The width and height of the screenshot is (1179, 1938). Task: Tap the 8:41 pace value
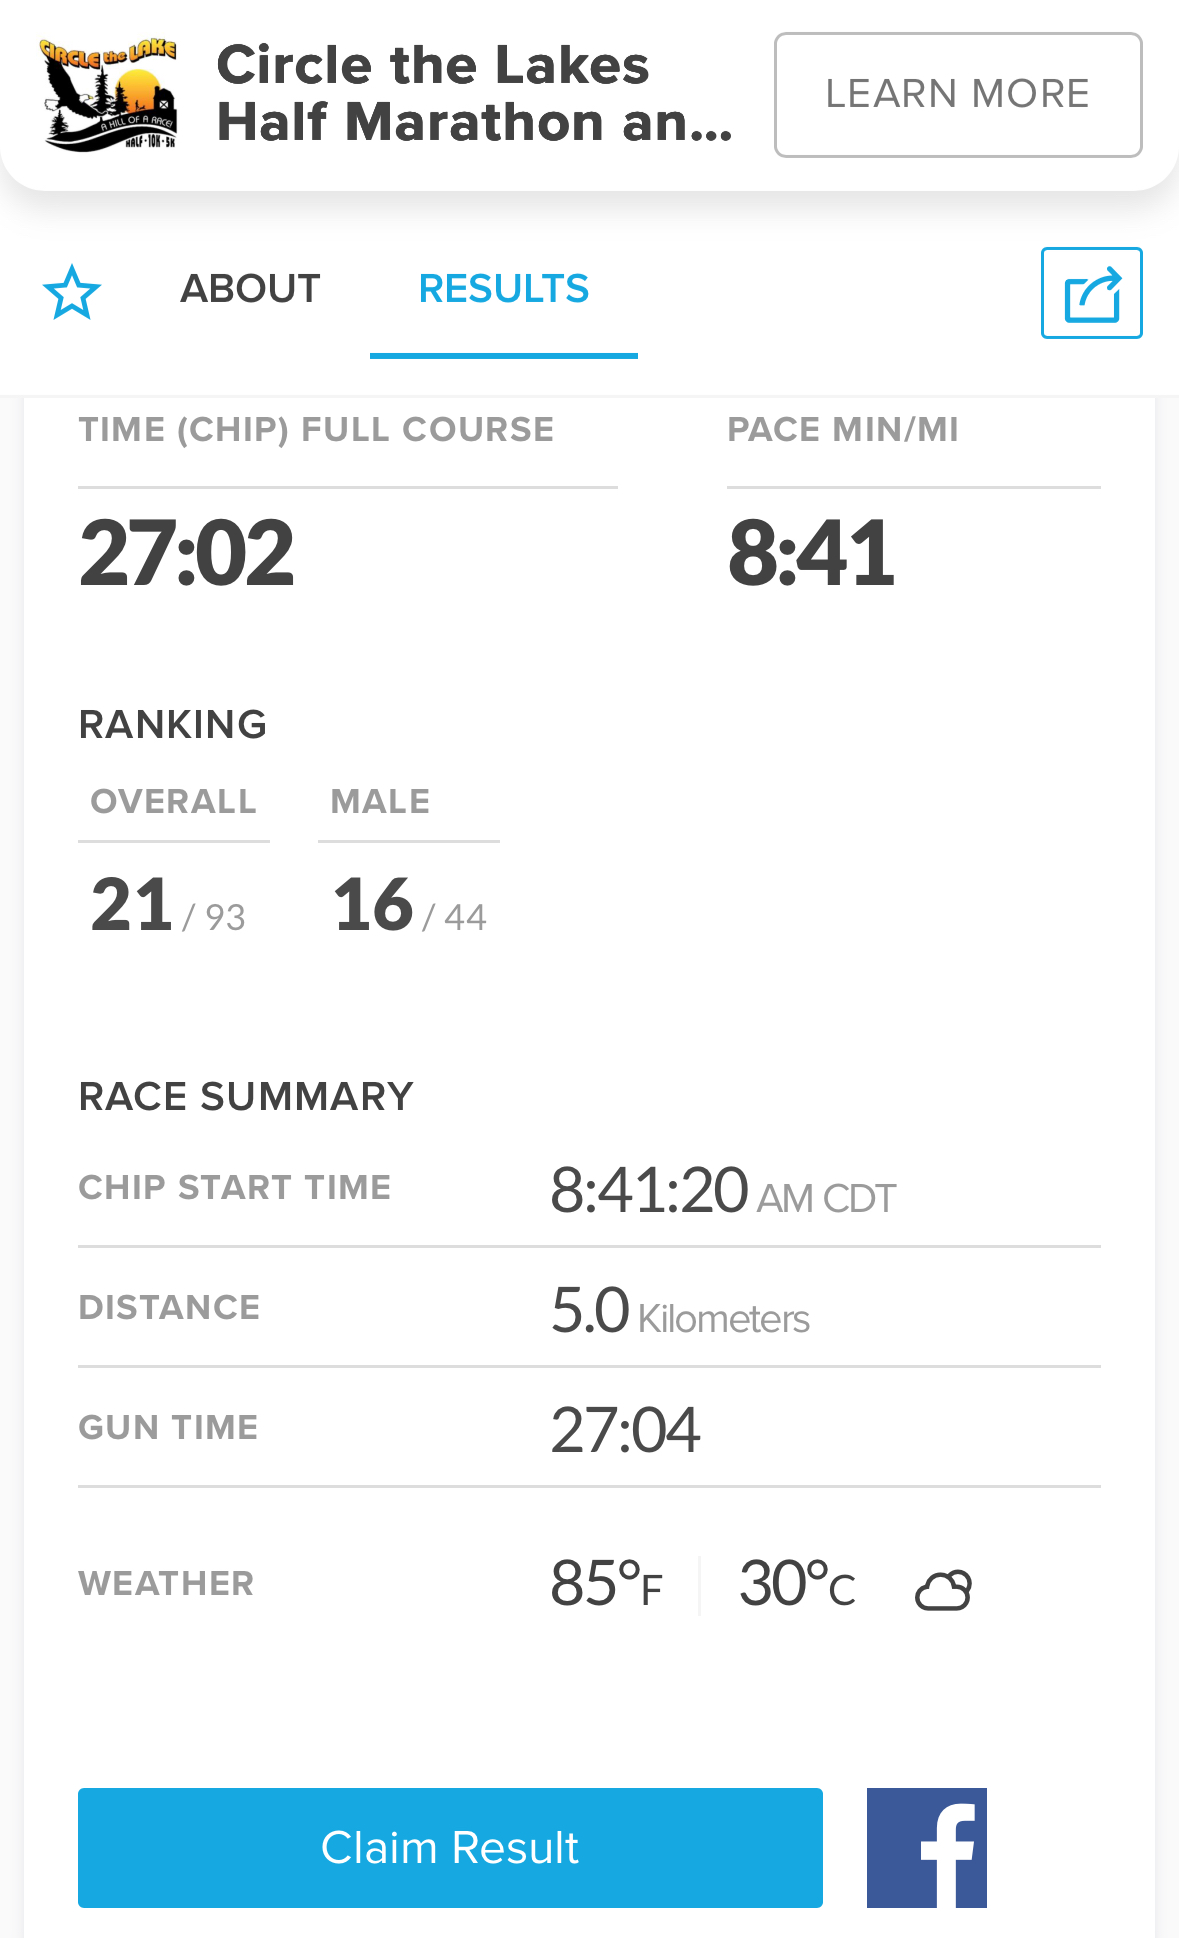tap(811, 553)
